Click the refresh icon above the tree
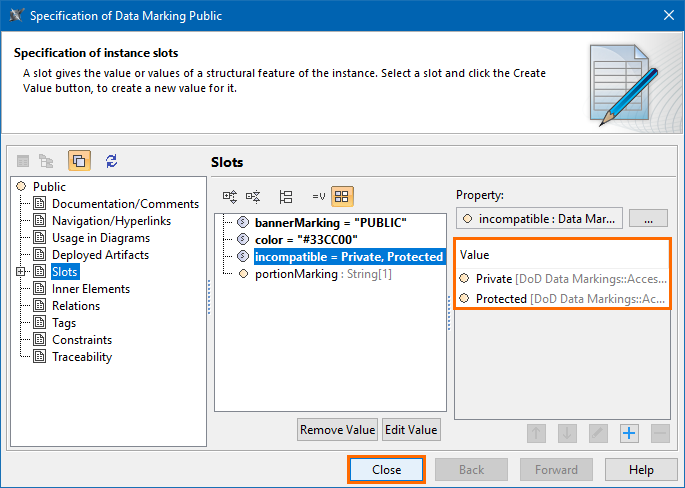This screenshot has width=685, height=488. coord(111,161)
